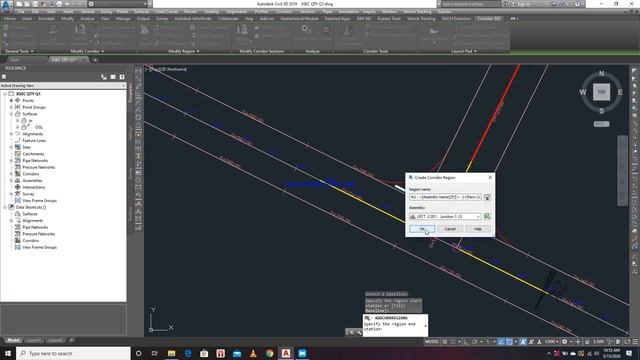Screen dimensions: 640x360
Task: Toggle 2D object snap in status bar
Action: tap(509, 342)
